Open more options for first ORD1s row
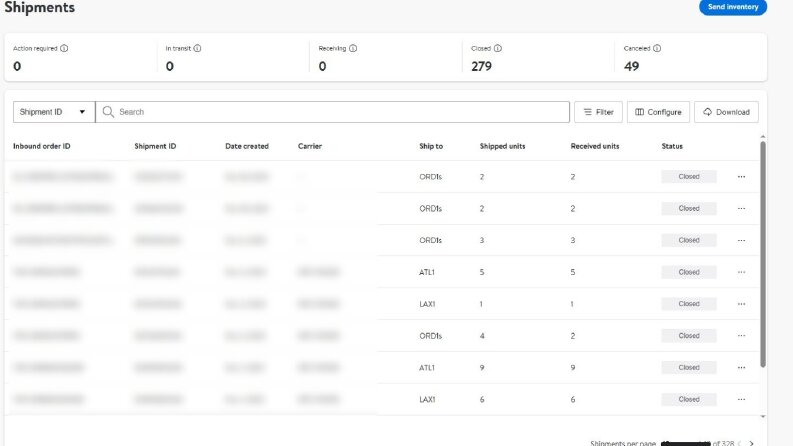 pyautogui.click(x=741, y=176)
